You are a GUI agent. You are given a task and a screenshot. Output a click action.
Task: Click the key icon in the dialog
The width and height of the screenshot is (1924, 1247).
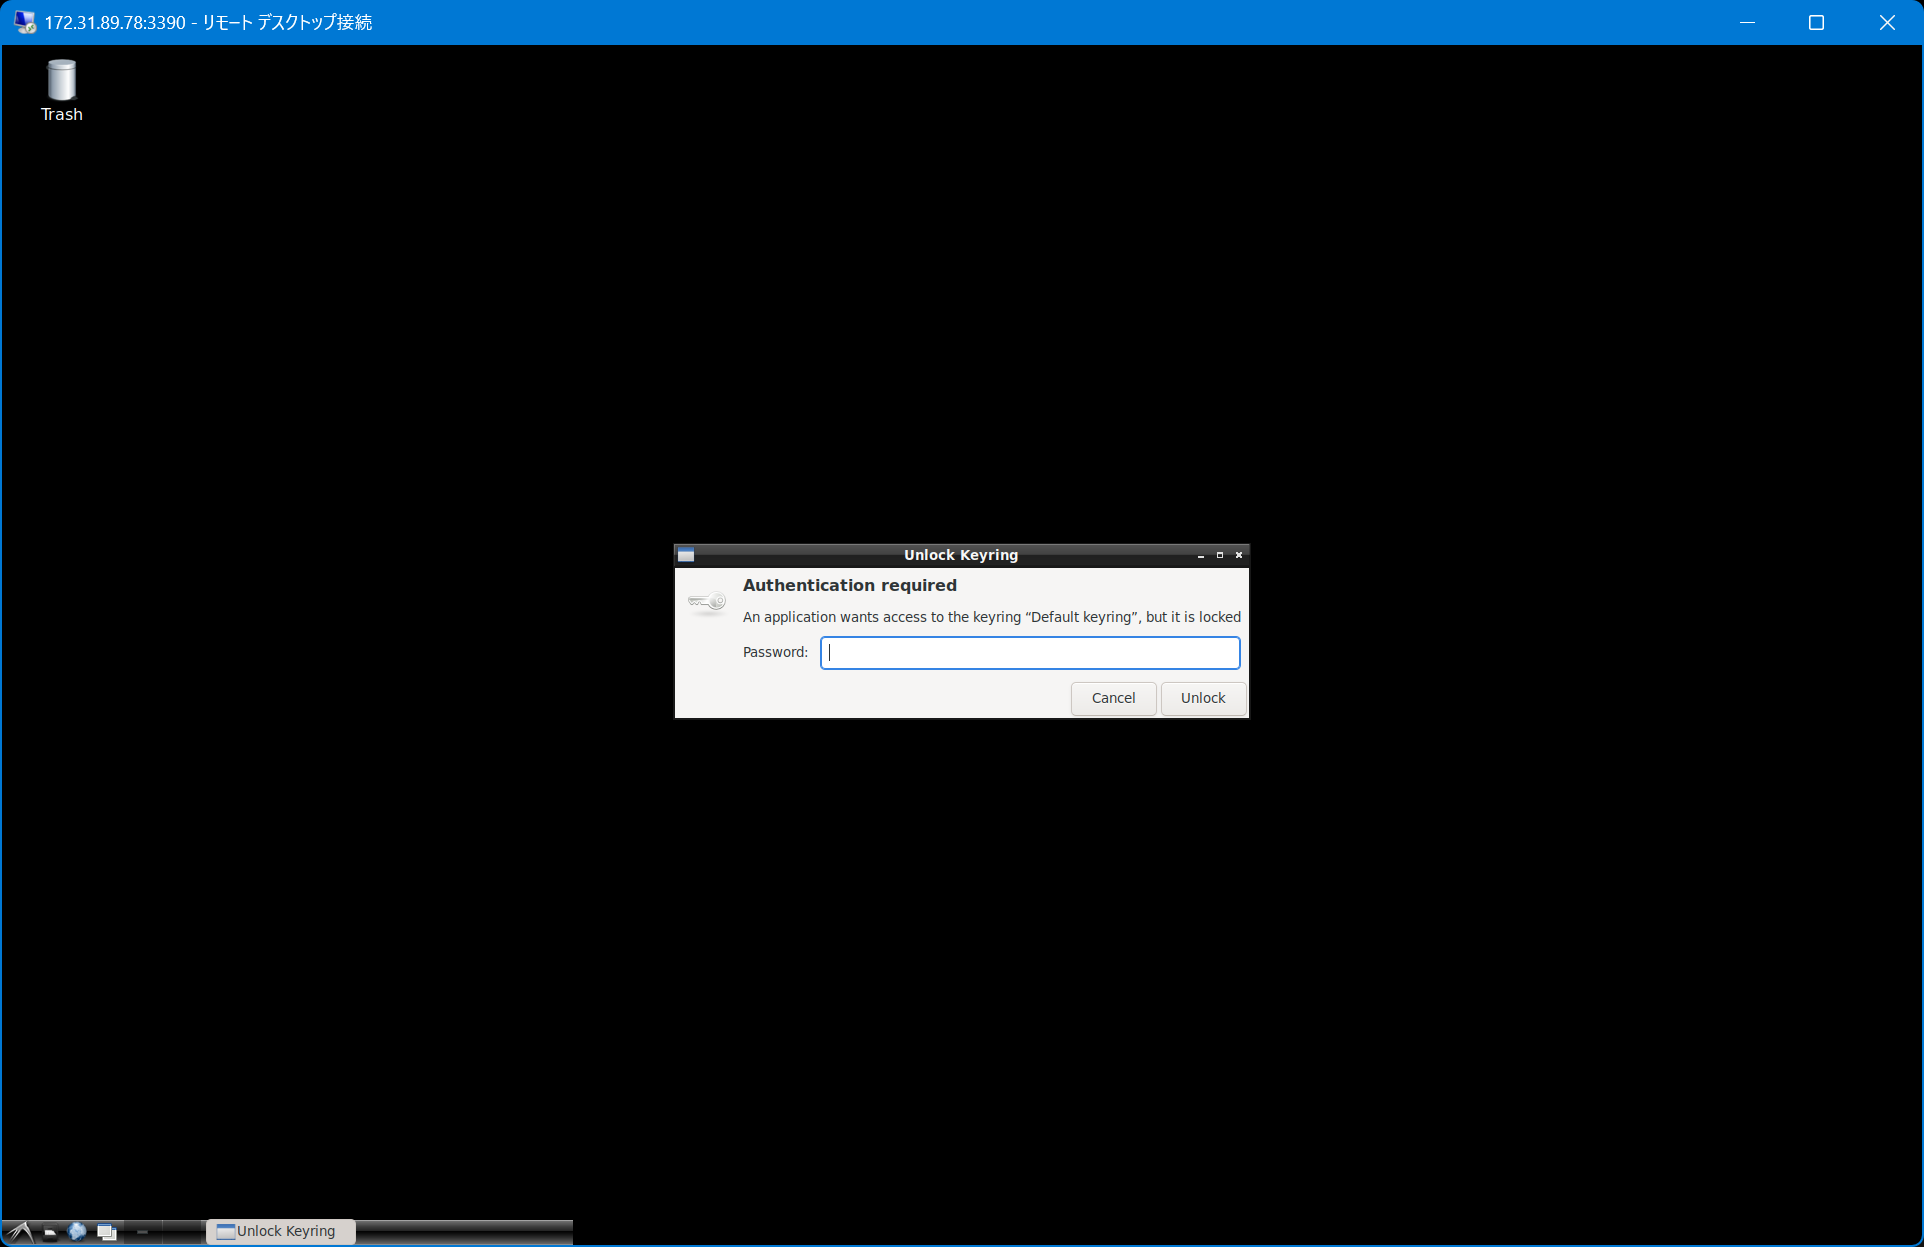click(x=707, y=601)
